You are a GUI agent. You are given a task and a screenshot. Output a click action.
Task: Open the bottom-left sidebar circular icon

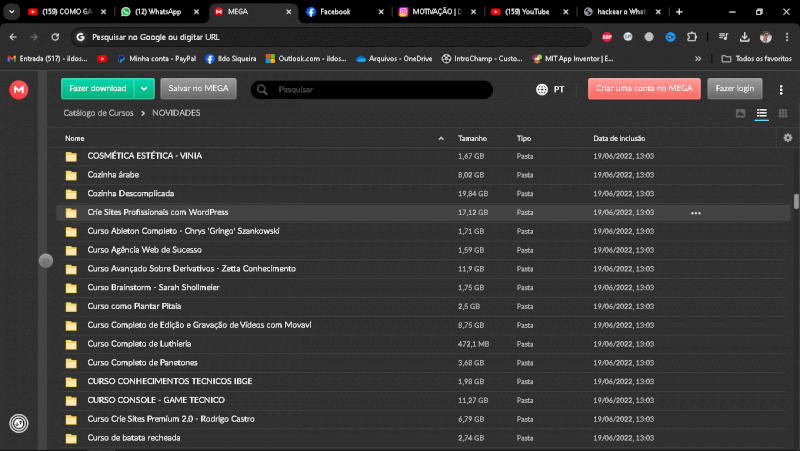[19, 423]
